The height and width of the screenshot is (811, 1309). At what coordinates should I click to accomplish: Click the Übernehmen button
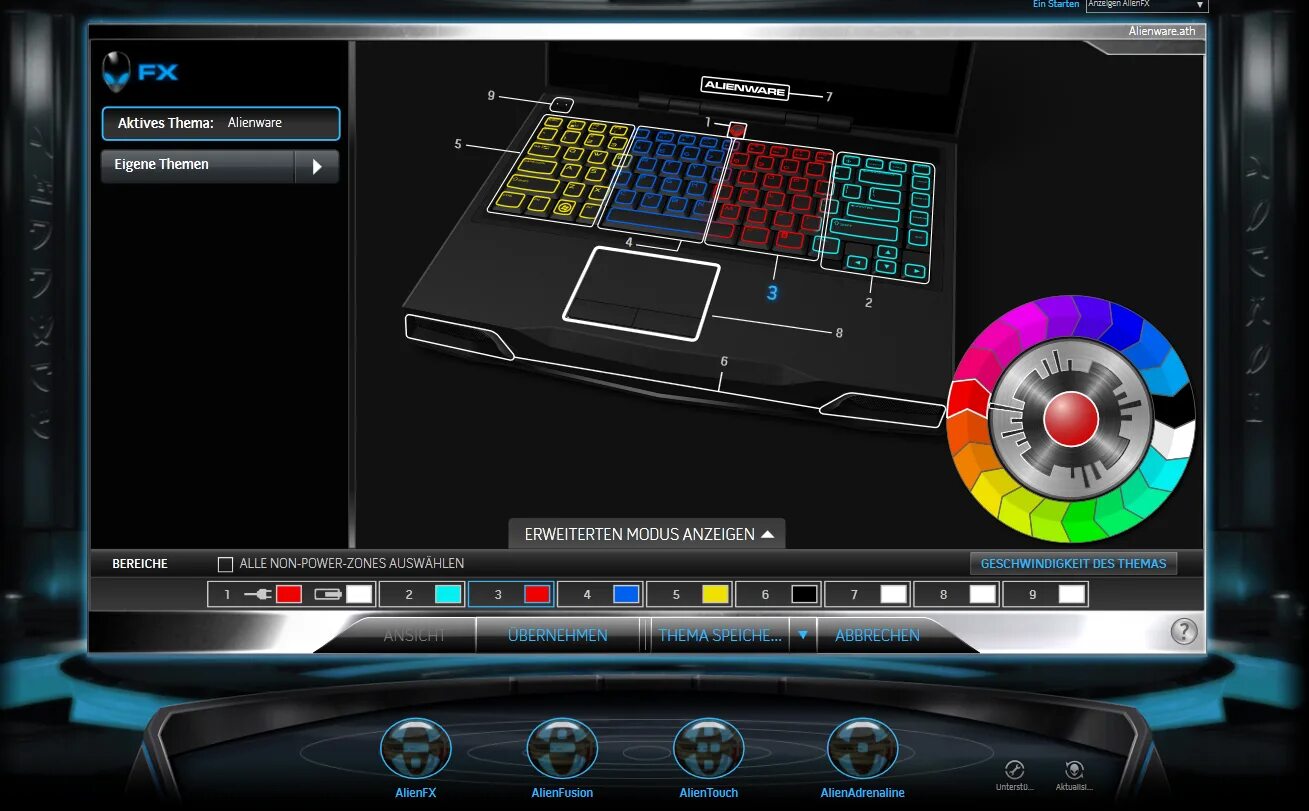tap(557, 635)
